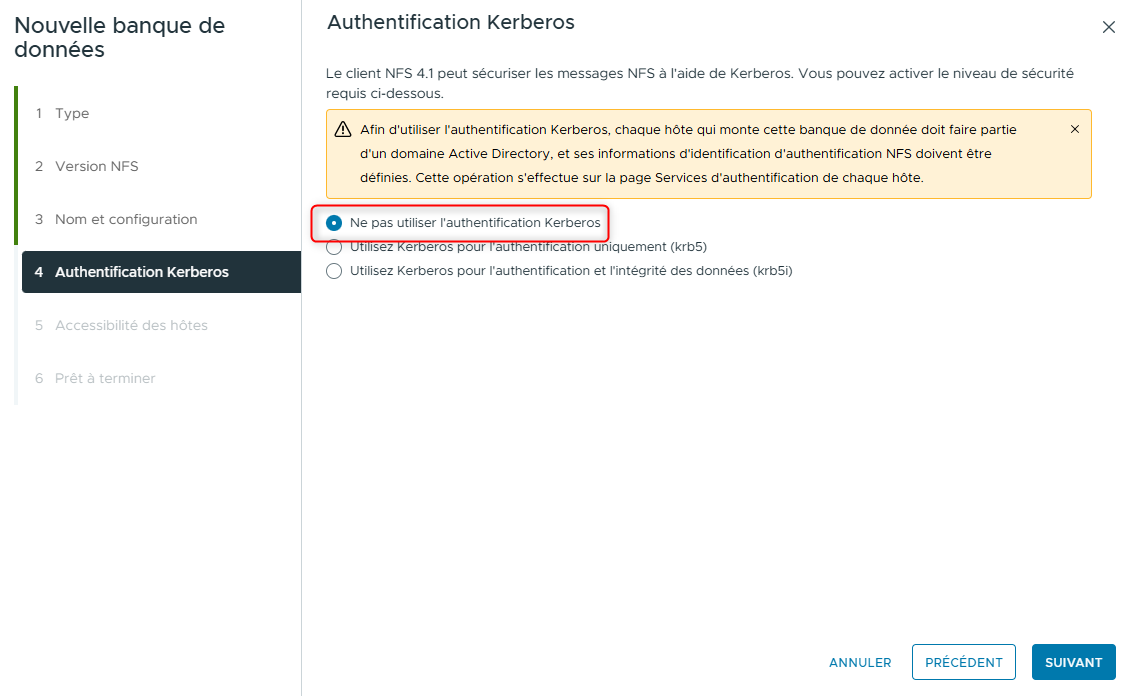Click the Nouvelle banque de données title
Image resolution: width=1131 pixels, height=696 pixels.
click(x=120, y=38)
